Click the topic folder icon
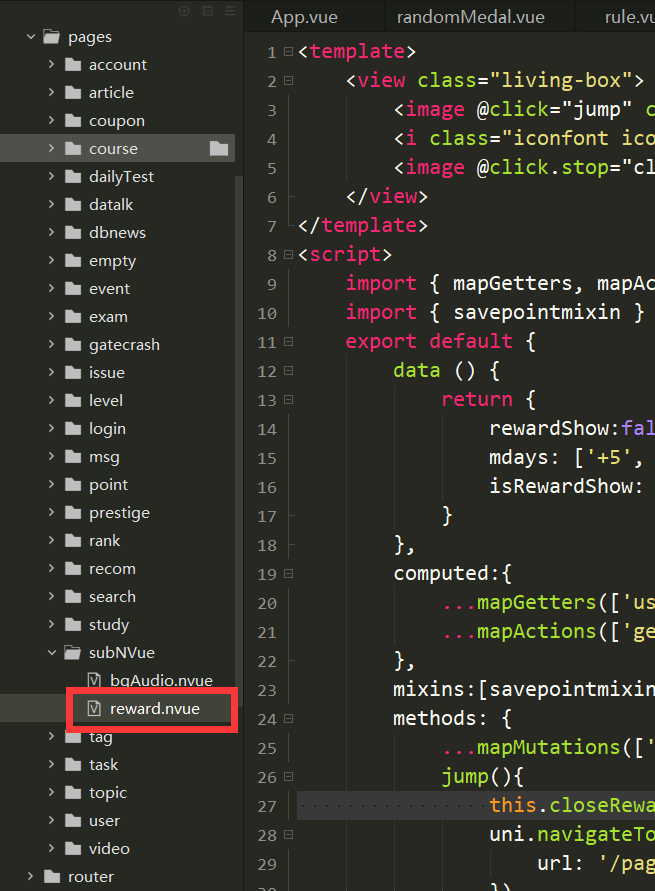This screenshot has height=891, width=655. pyautogui.click(x=73, y=792)
